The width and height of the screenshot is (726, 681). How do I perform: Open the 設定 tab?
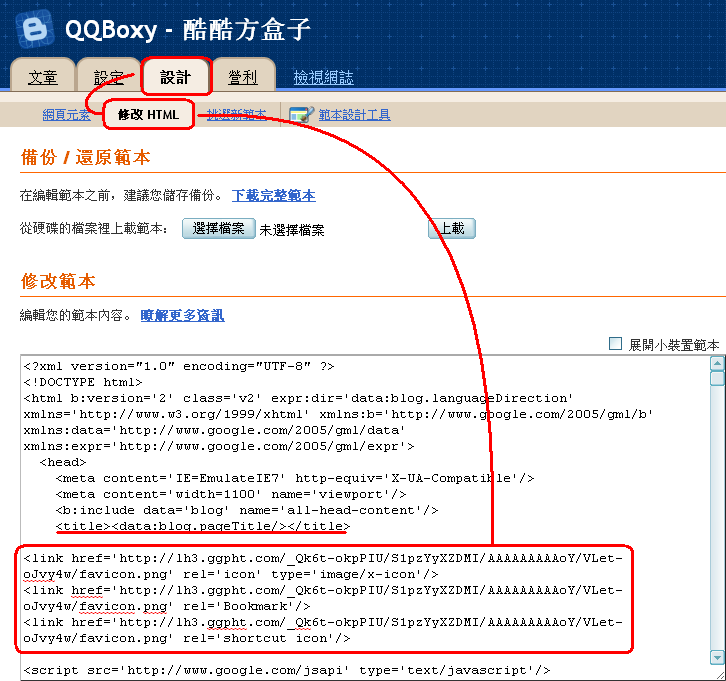tap(109, 77)
